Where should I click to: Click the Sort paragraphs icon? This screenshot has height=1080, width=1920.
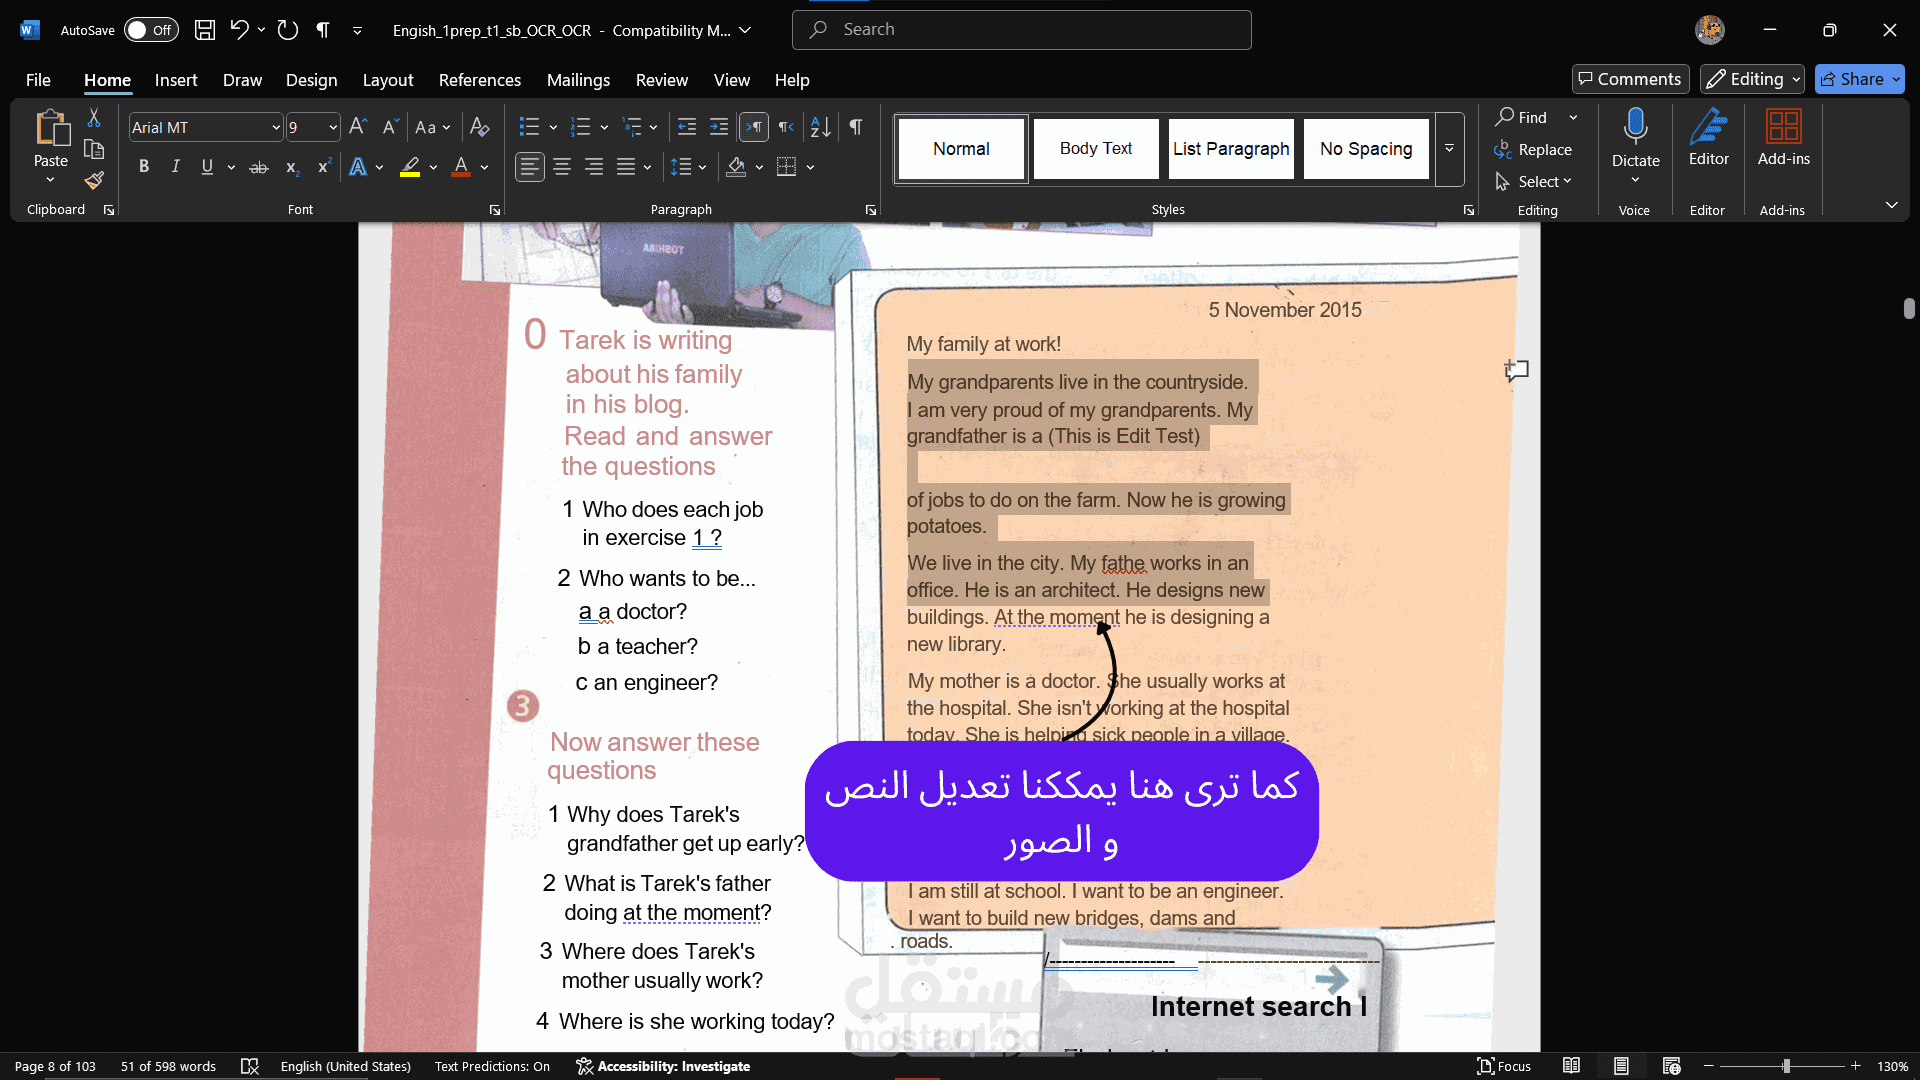820,127
